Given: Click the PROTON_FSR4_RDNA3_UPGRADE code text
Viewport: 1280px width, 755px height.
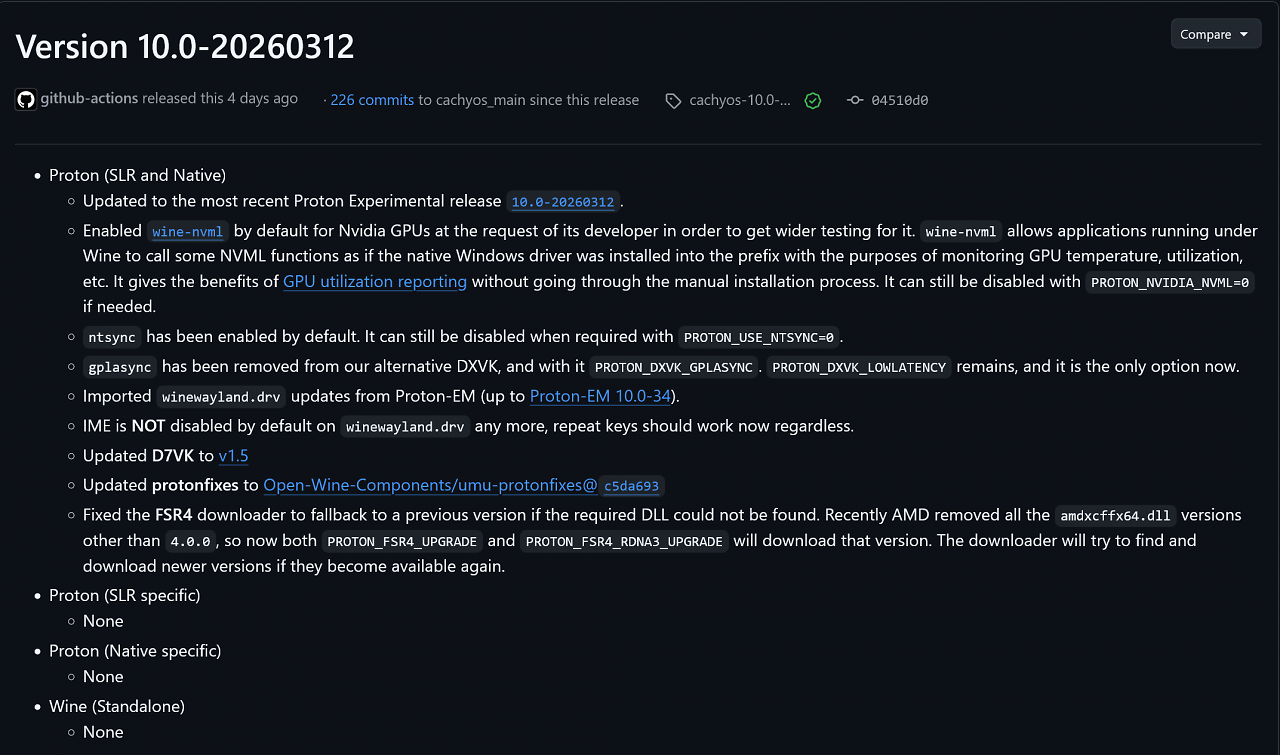Looking at the screenshot, I should point(624,541).
